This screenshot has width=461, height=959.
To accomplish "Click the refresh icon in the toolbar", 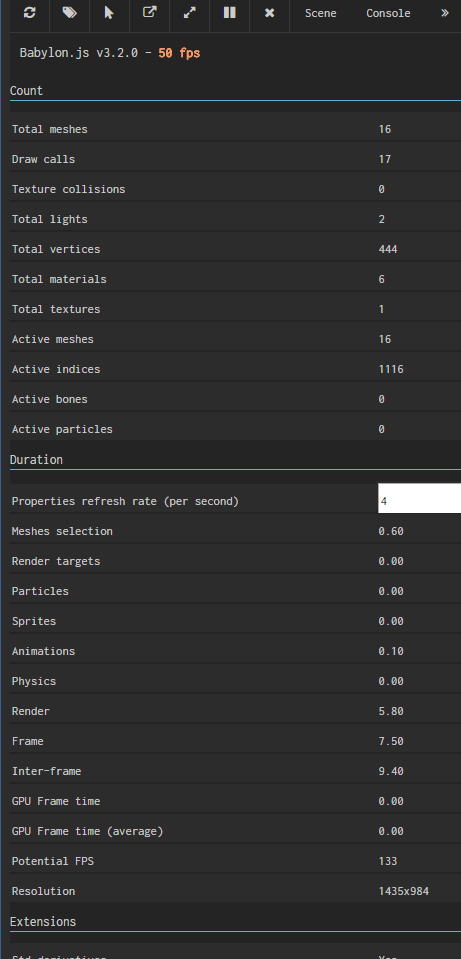I will [29, 13].
